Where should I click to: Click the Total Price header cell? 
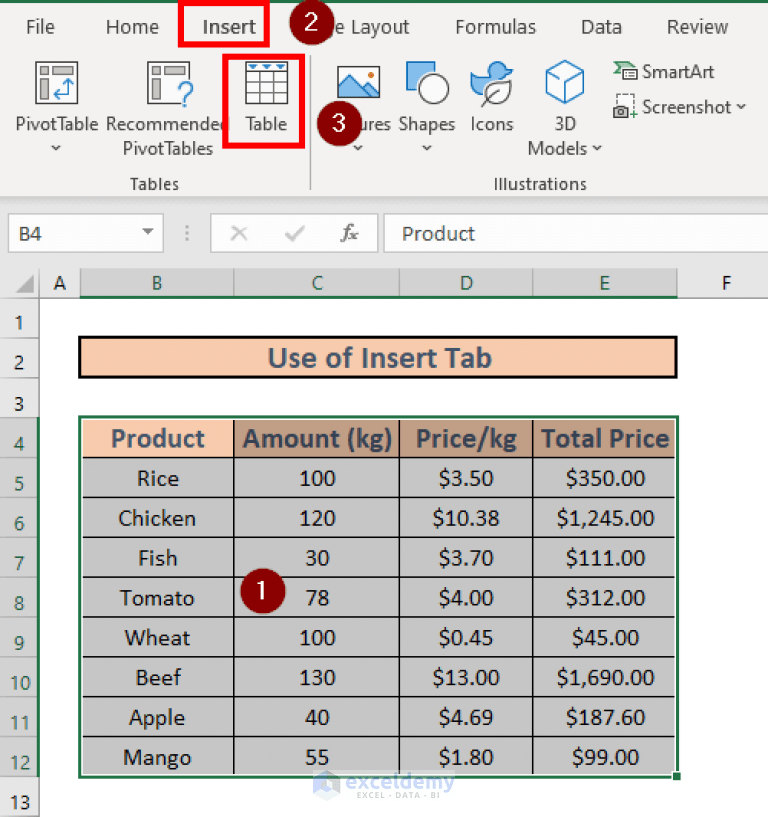tap(604, 438)
